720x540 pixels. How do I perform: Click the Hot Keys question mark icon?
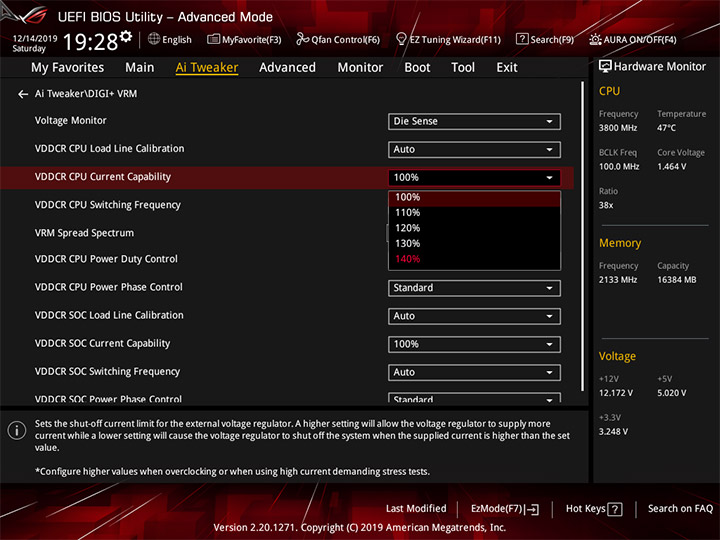tap(615, 509)
